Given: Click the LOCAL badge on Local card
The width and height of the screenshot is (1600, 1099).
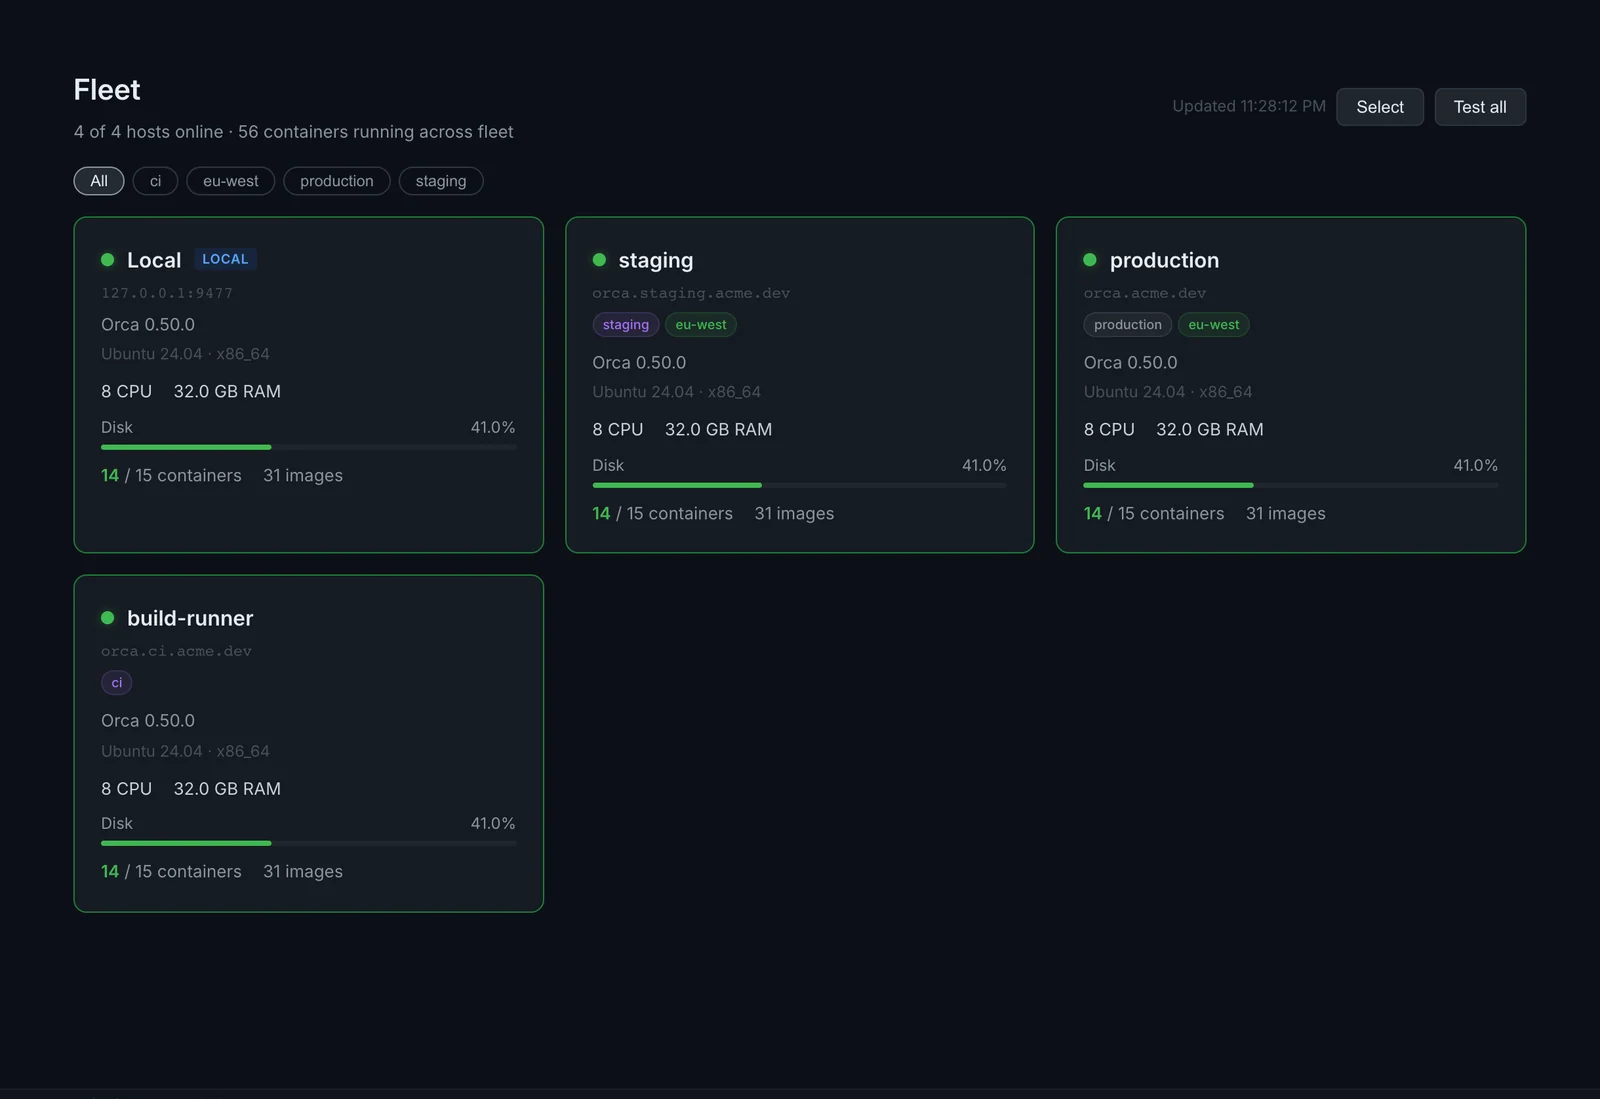Looking at the screenshot, I should (225, 259).
